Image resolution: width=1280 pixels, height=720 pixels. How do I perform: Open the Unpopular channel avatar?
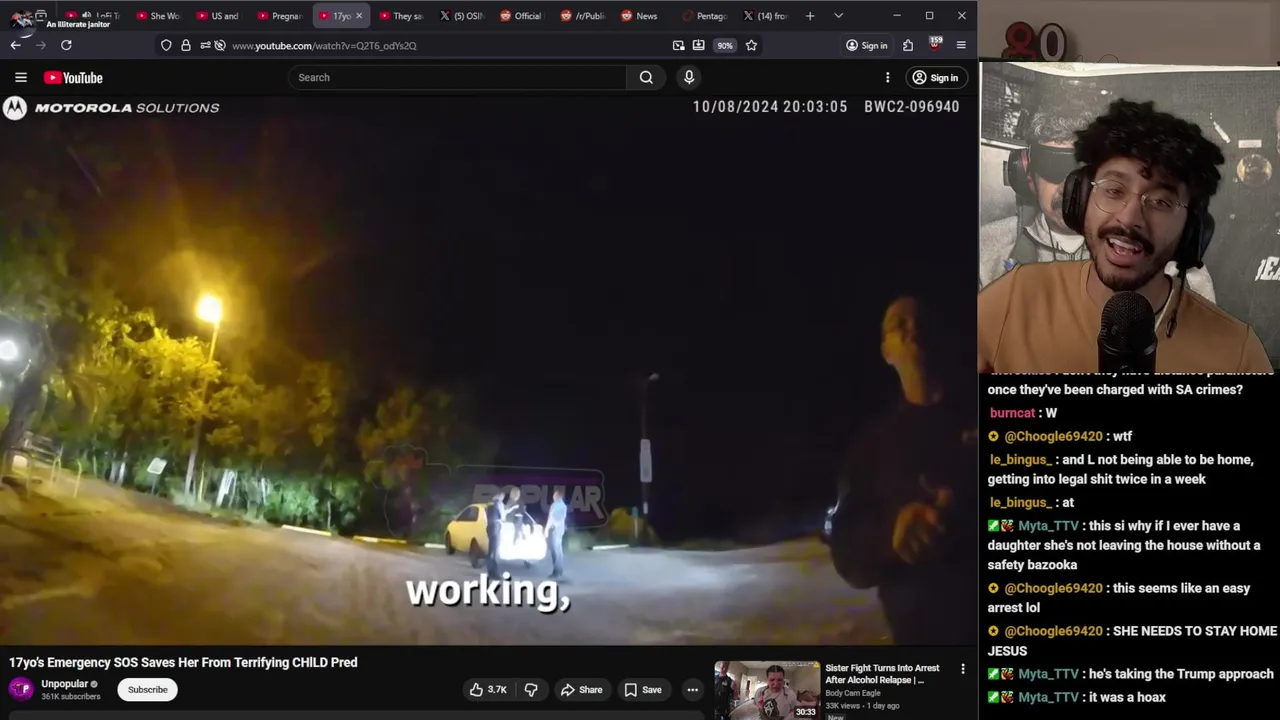click(20, 689)
